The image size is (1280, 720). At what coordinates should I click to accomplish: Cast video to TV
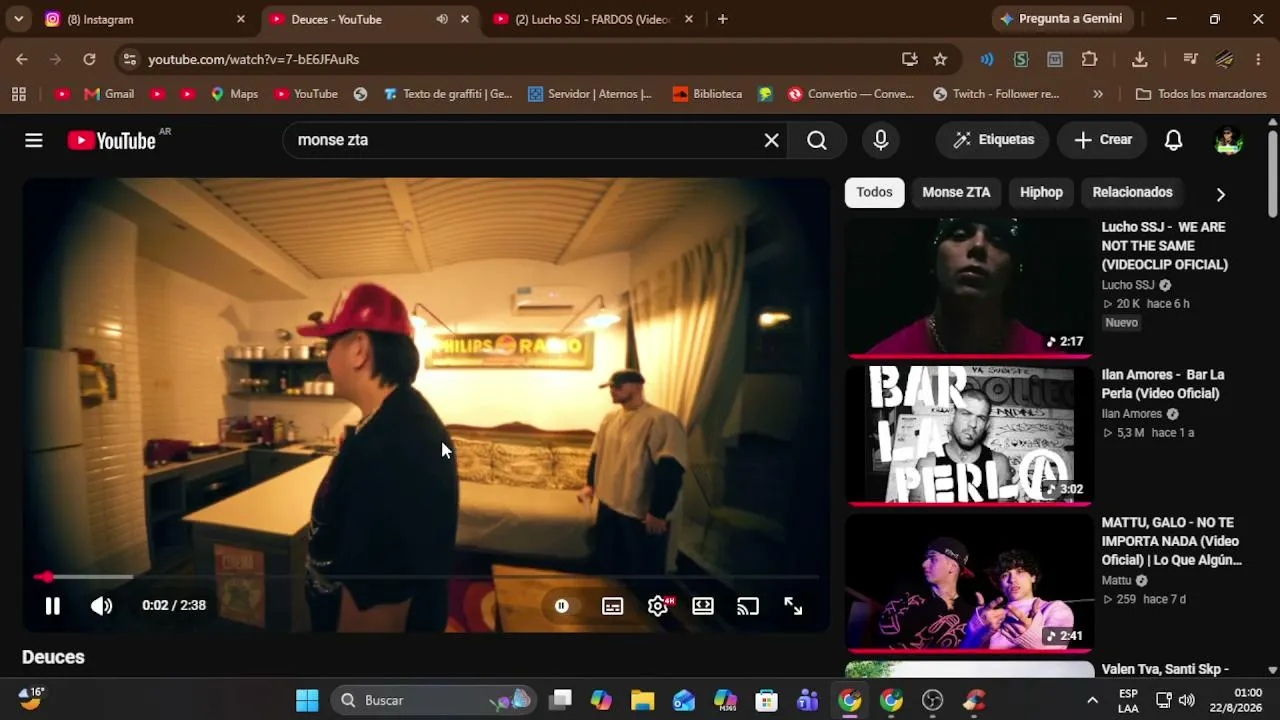748,606
